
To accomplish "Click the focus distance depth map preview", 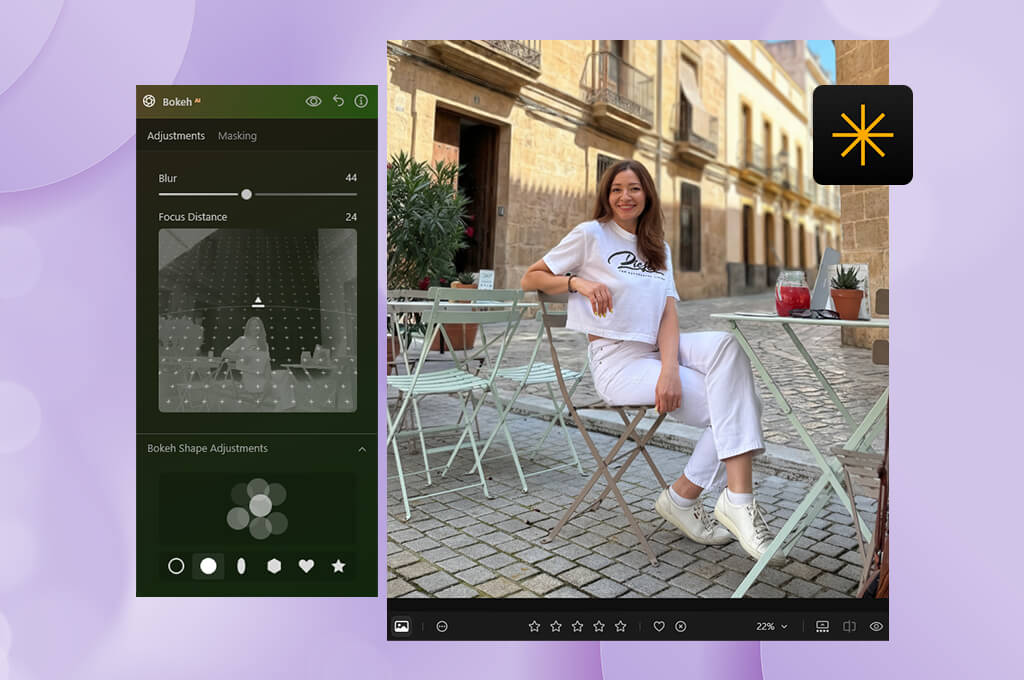I will coord(257,320).
